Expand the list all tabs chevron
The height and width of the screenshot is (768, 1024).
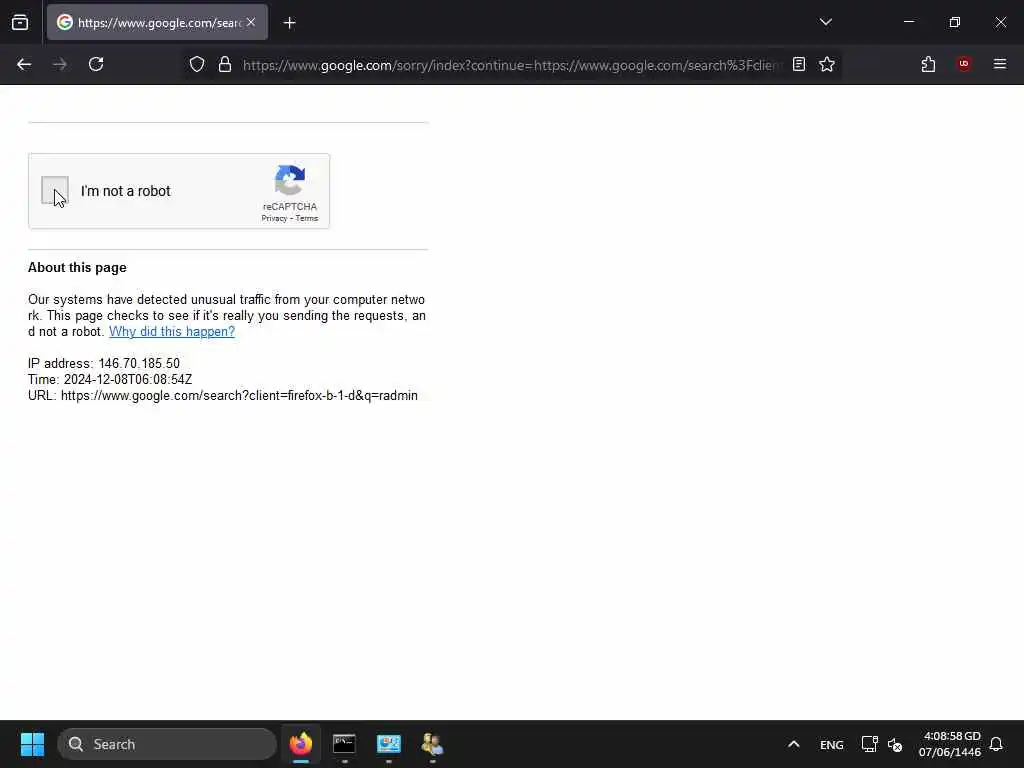[825, 22]
